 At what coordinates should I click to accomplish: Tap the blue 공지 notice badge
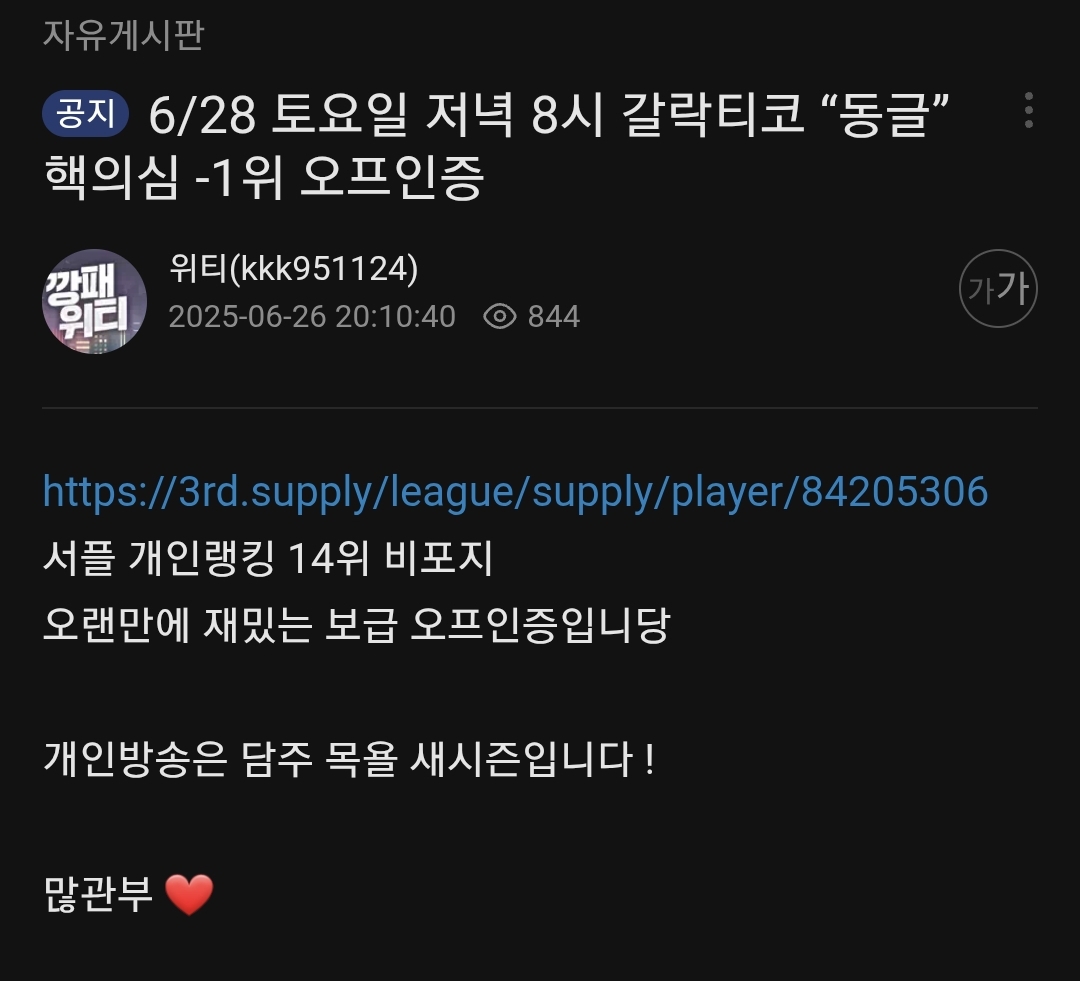[x=85, y=113]
